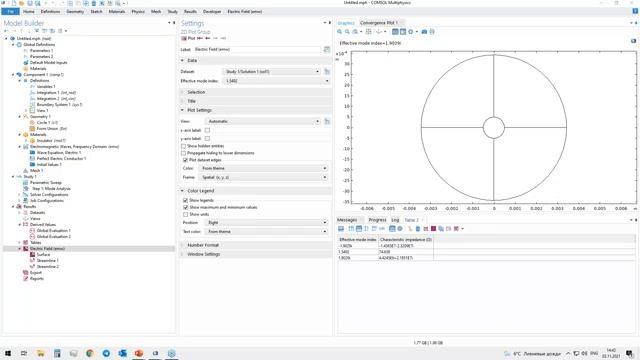640x360 pixels.
Task: Click the Open folder icon in quick access toolbar
Action: [x=22, y=3]
